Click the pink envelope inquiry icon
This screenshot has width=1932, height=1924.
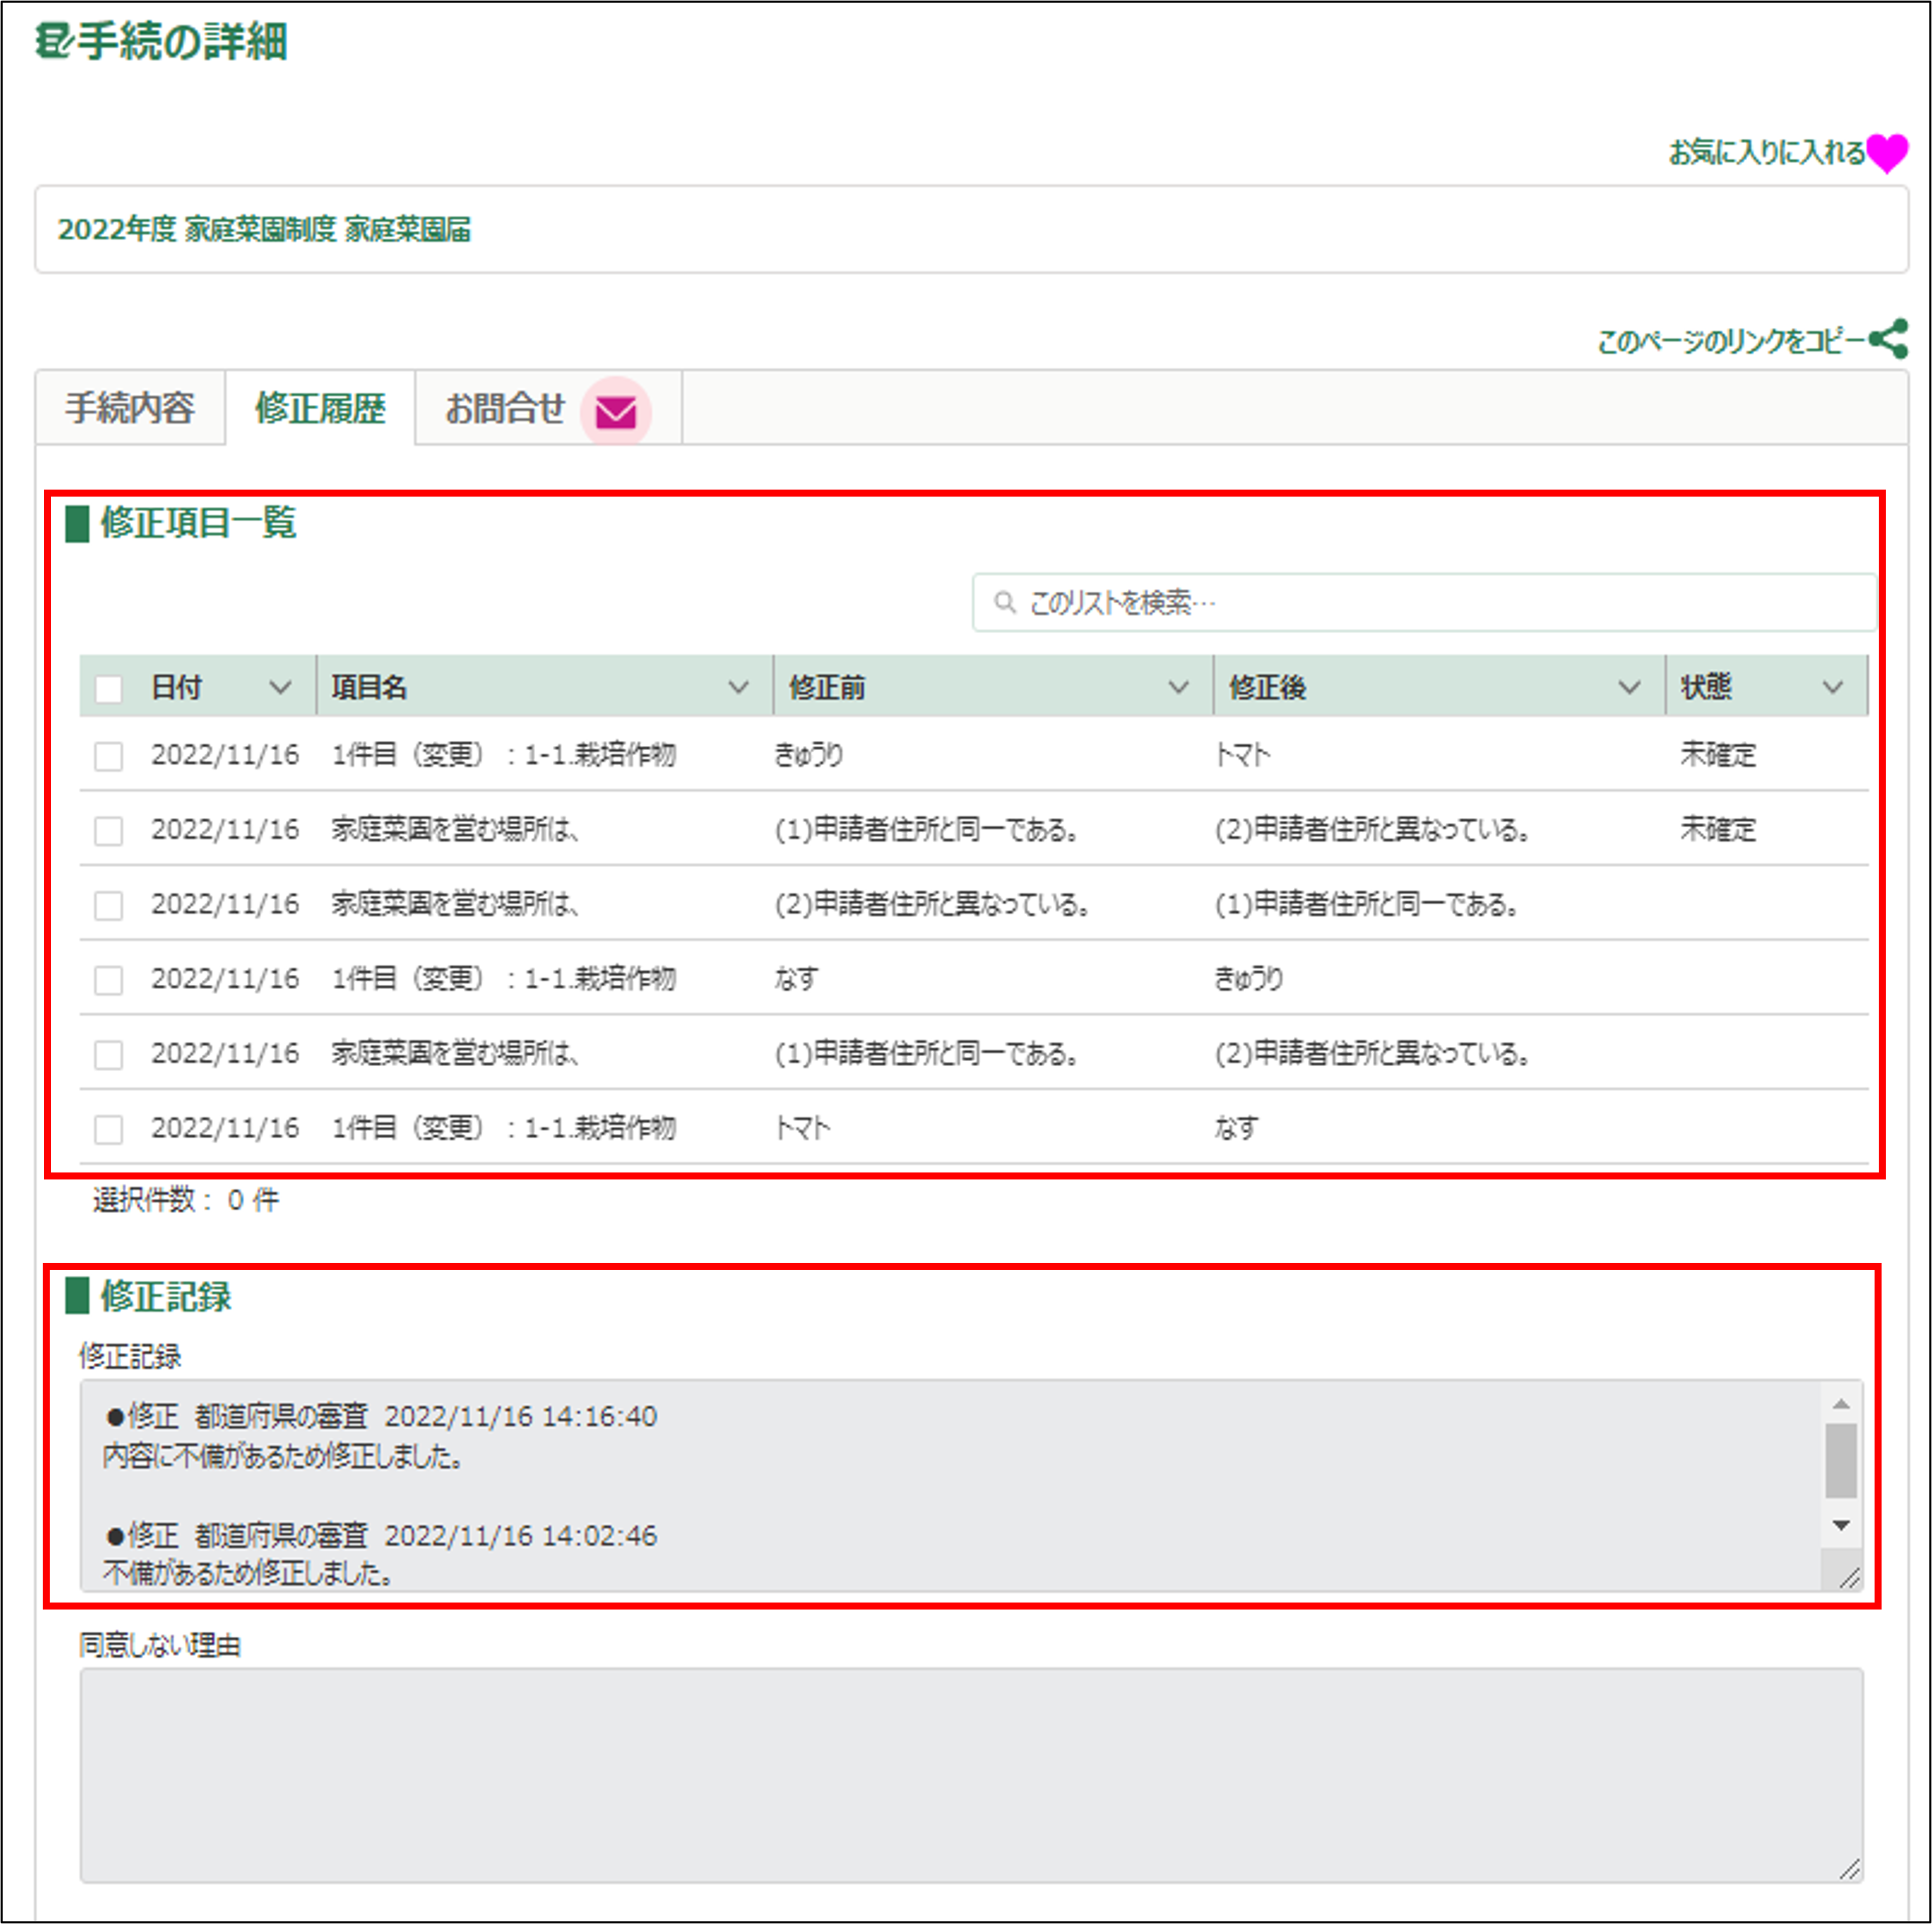coord(615,412)
